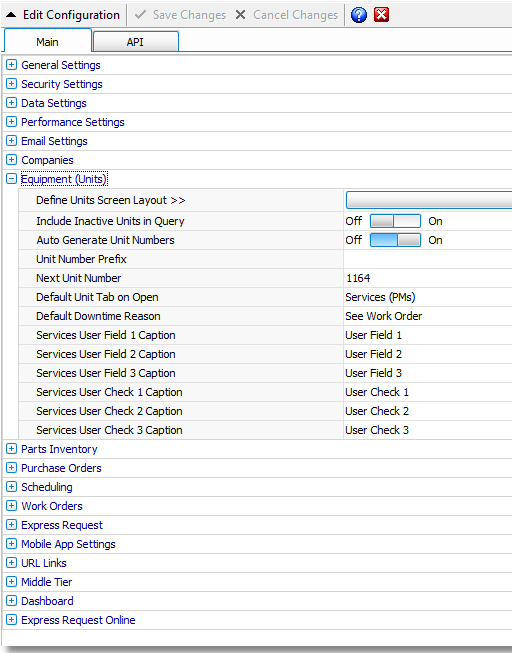Expand Dashboard plus icon
This screenshot has width=512, height=653.
tap(12, 601)
